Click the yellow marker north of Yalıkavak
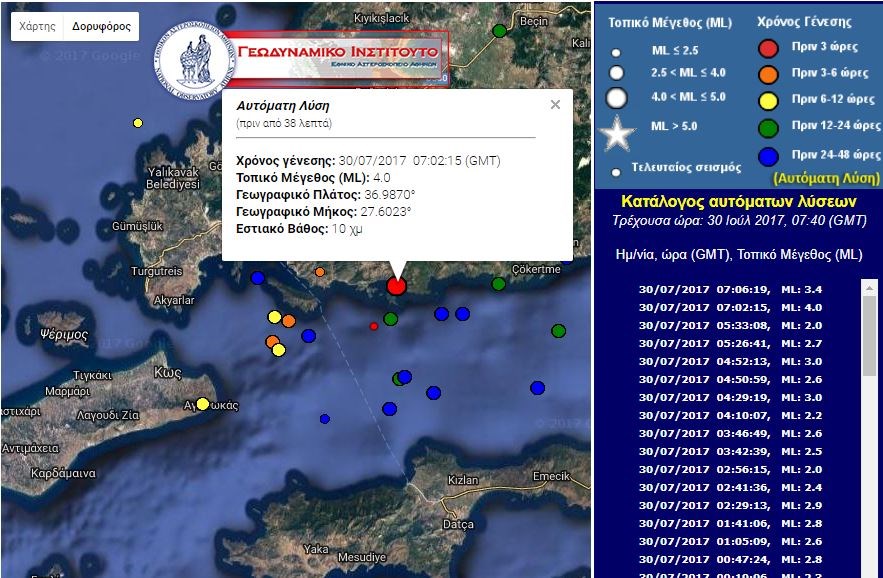This screenshot has height=578, width=883. coord(138,123)
